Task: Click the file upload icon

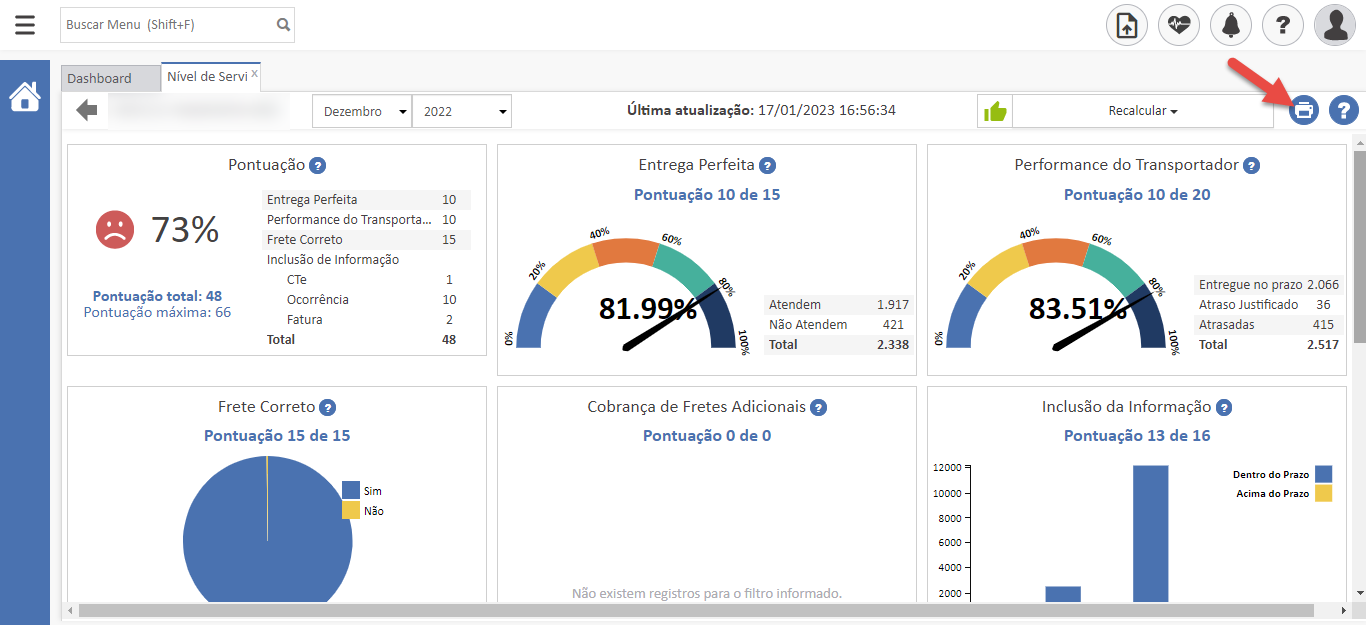Action: click(x=1126, y=25)
